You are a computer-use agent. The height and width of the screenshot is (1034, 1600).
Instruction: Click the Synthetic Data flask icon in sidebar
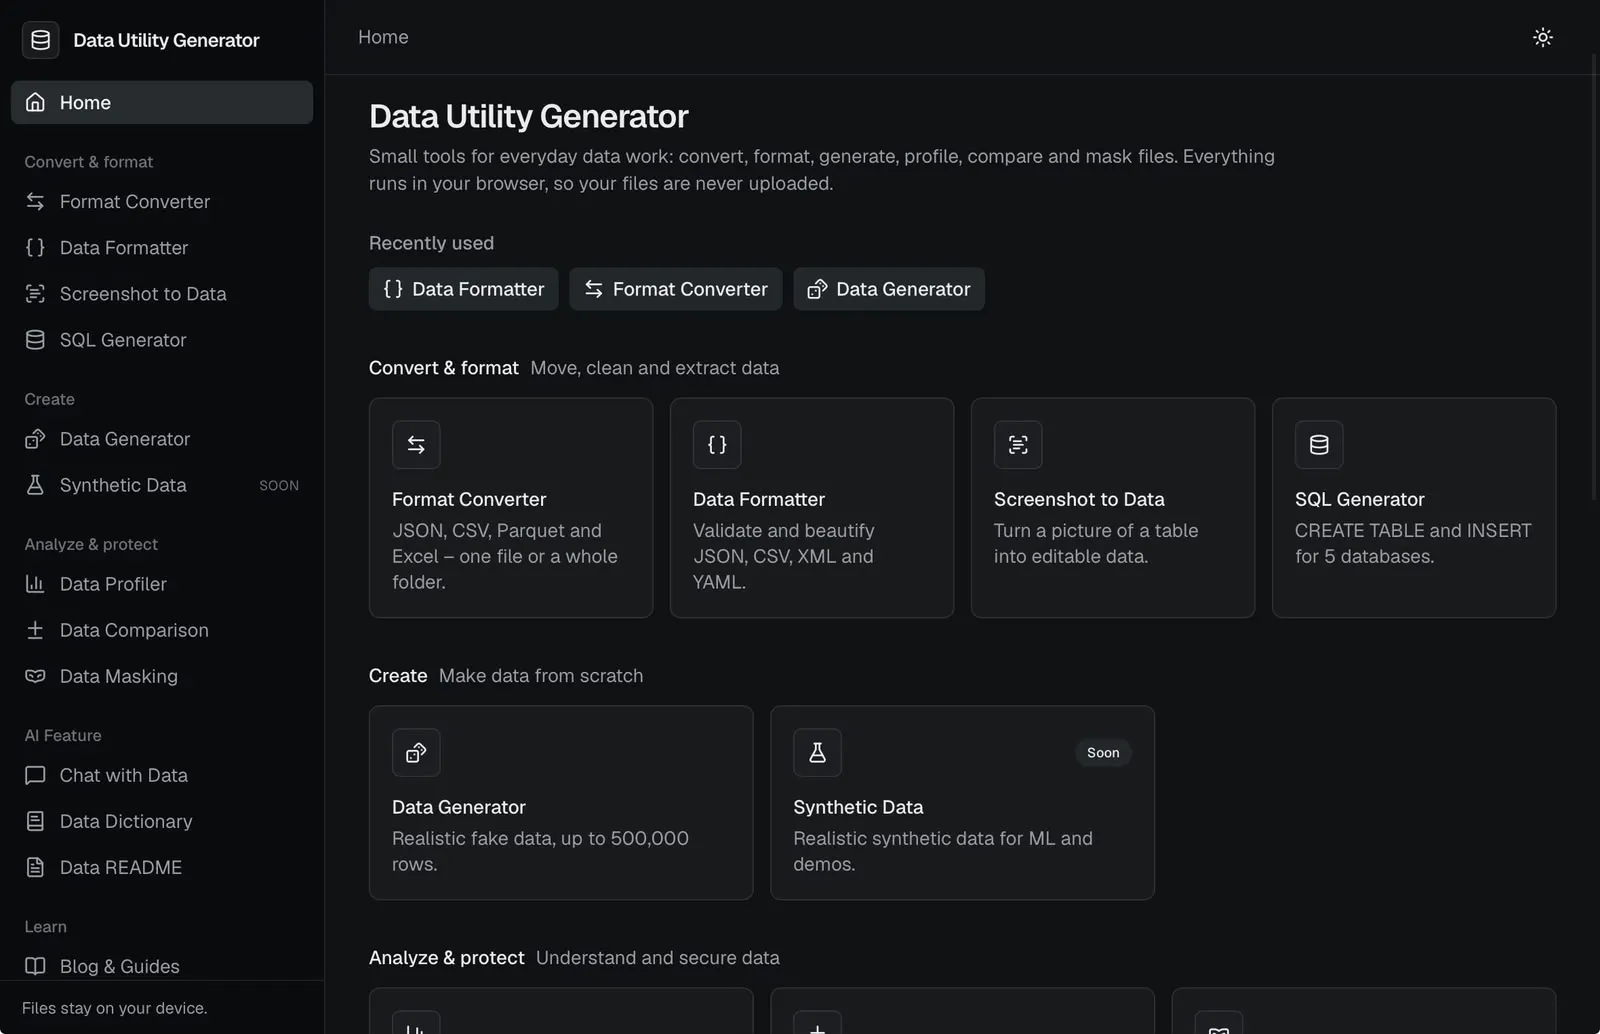click(x=35, y=484)
